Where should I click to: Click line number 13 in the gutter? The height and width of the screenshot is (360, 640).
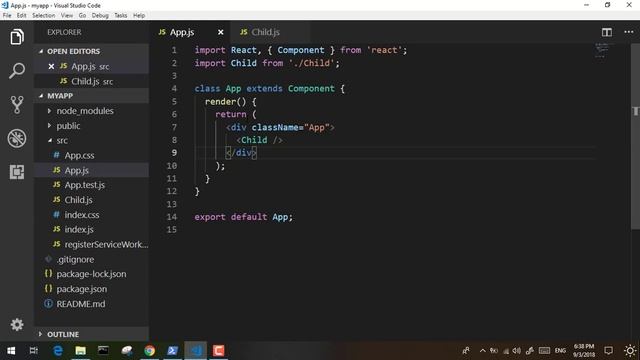(172, 204)
